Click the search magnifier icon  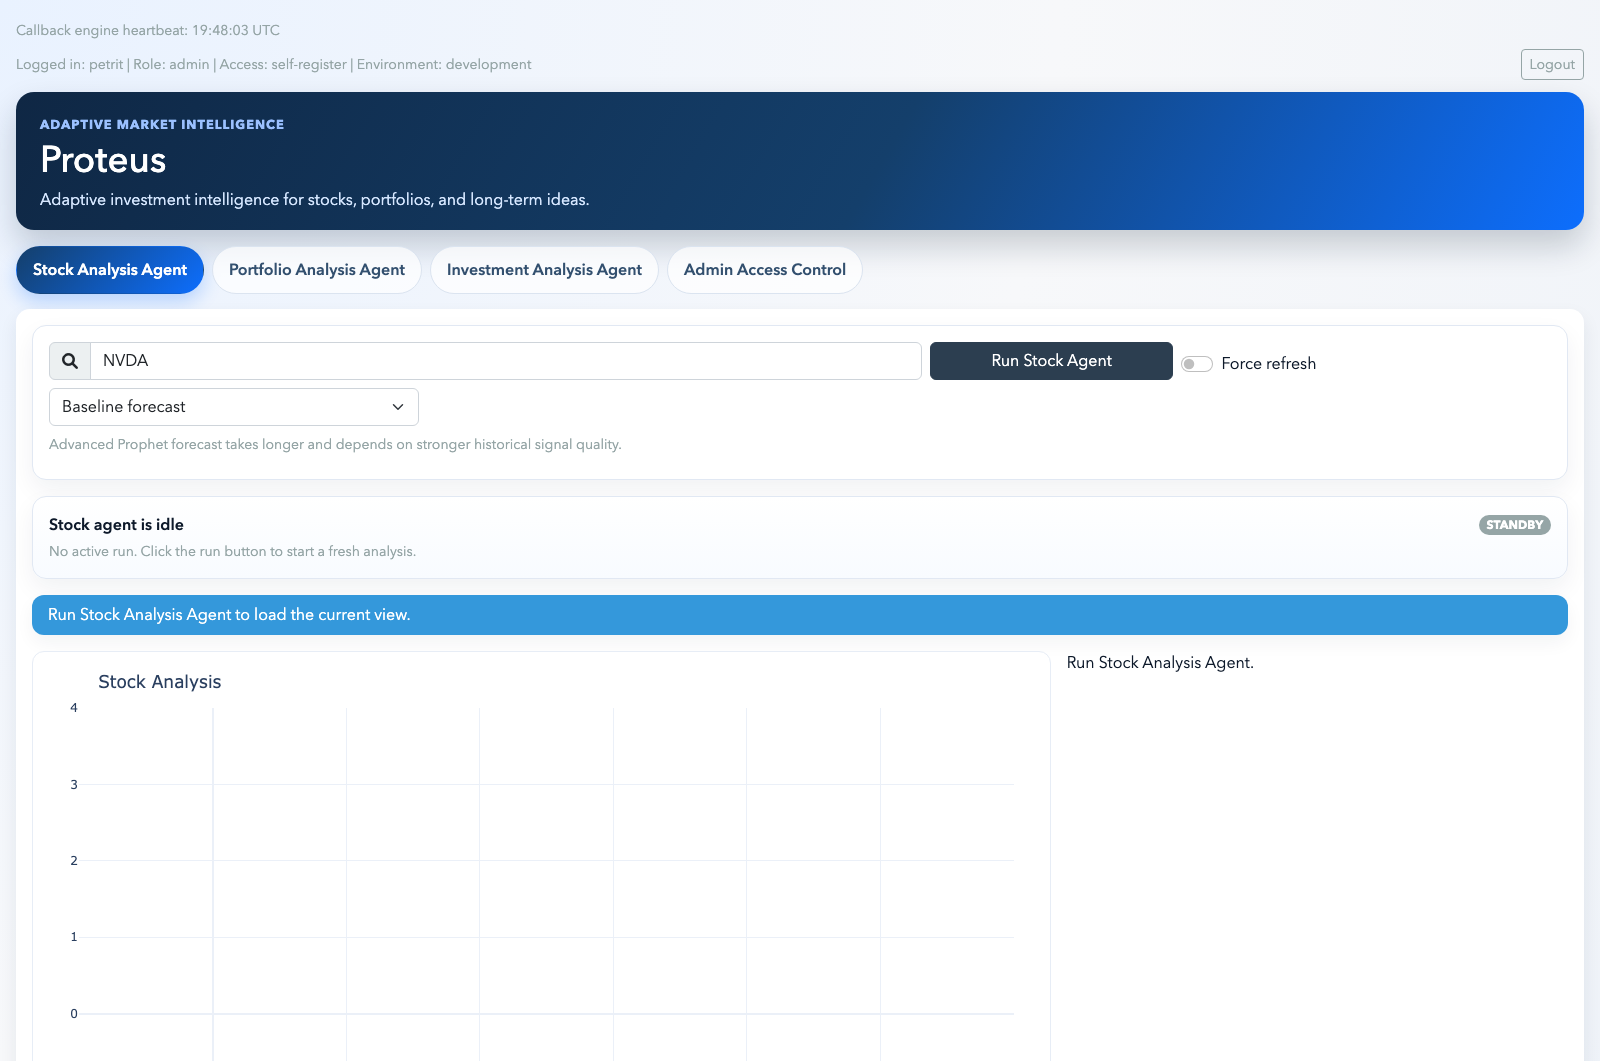(69, 360)
